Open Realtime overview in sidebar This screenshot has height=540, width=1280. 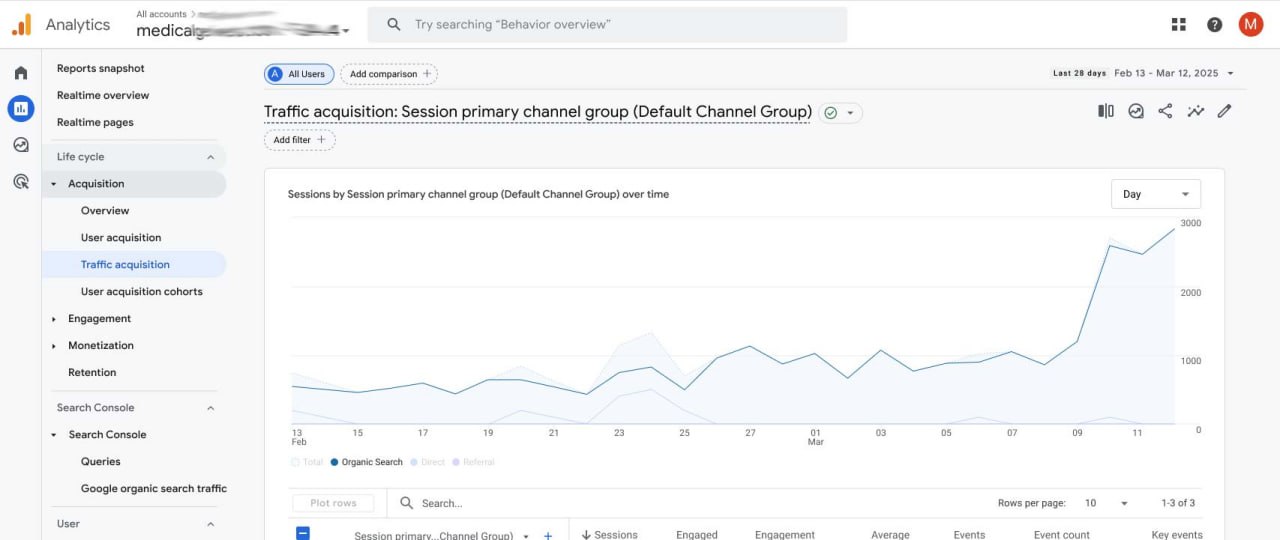pyautogui.click(x=103, y=96)
